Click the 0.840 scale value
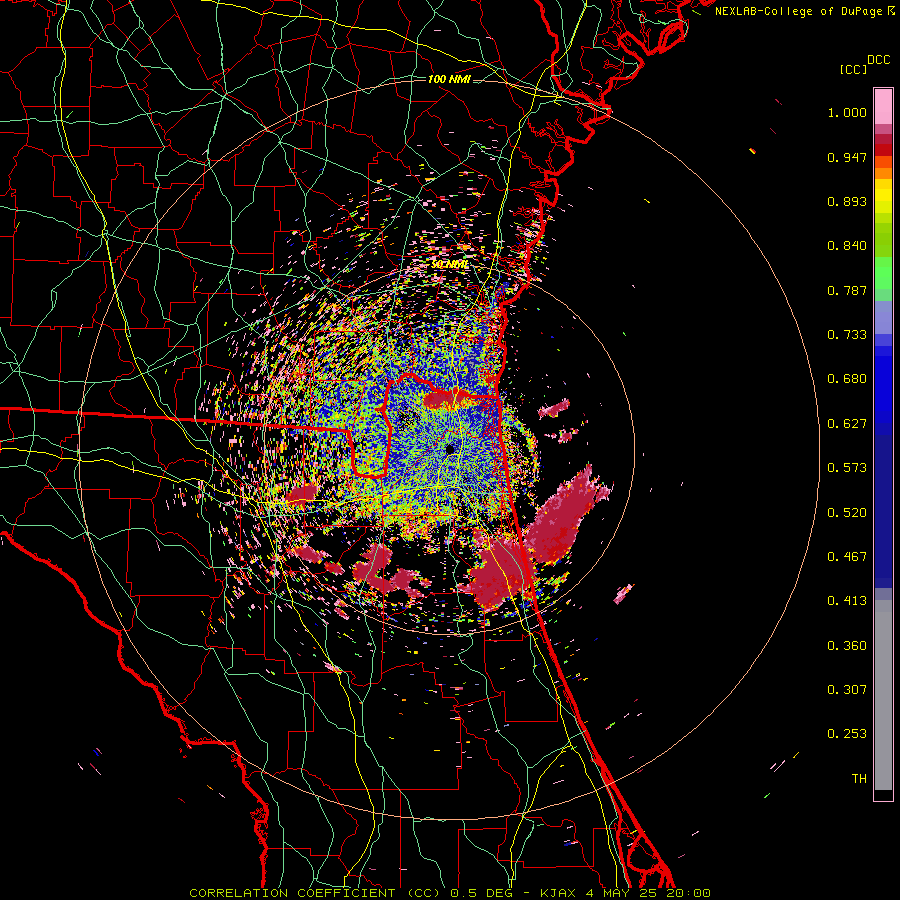This screenshot has width=900, height=900. [x=847, y=246]
